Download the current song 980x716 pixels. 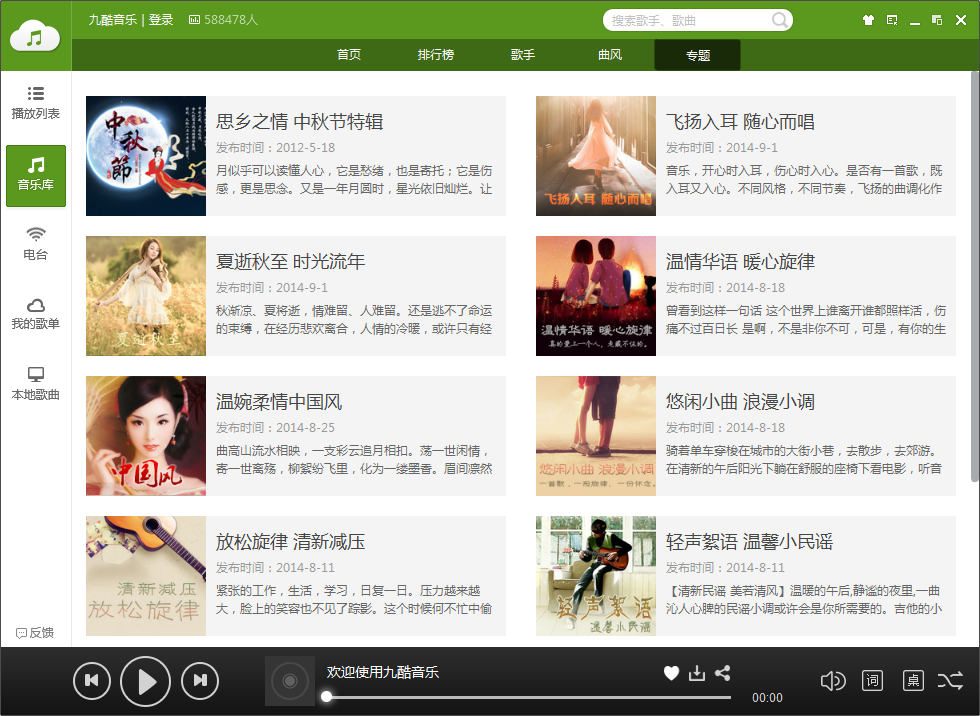coord(697,673)
